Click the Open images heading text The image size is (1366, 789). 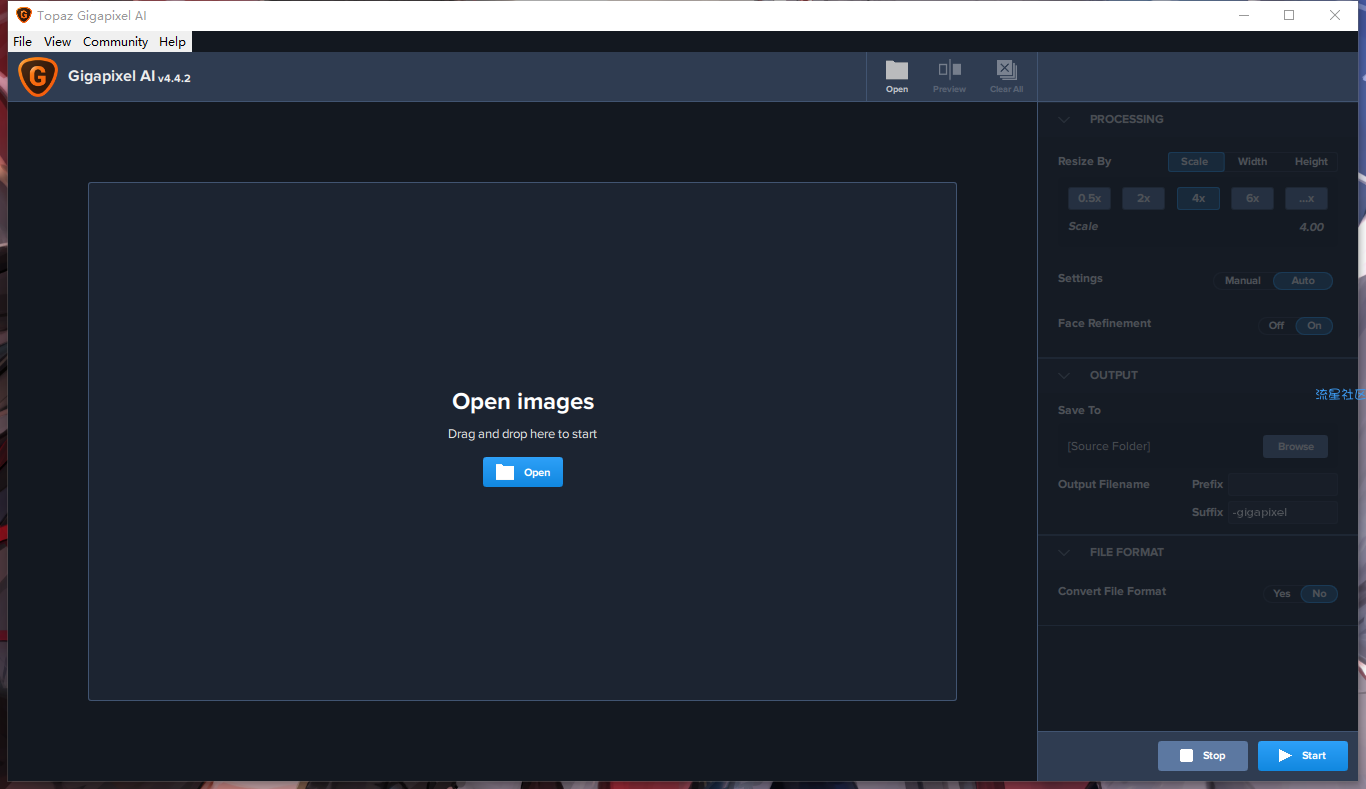[523, 402]
